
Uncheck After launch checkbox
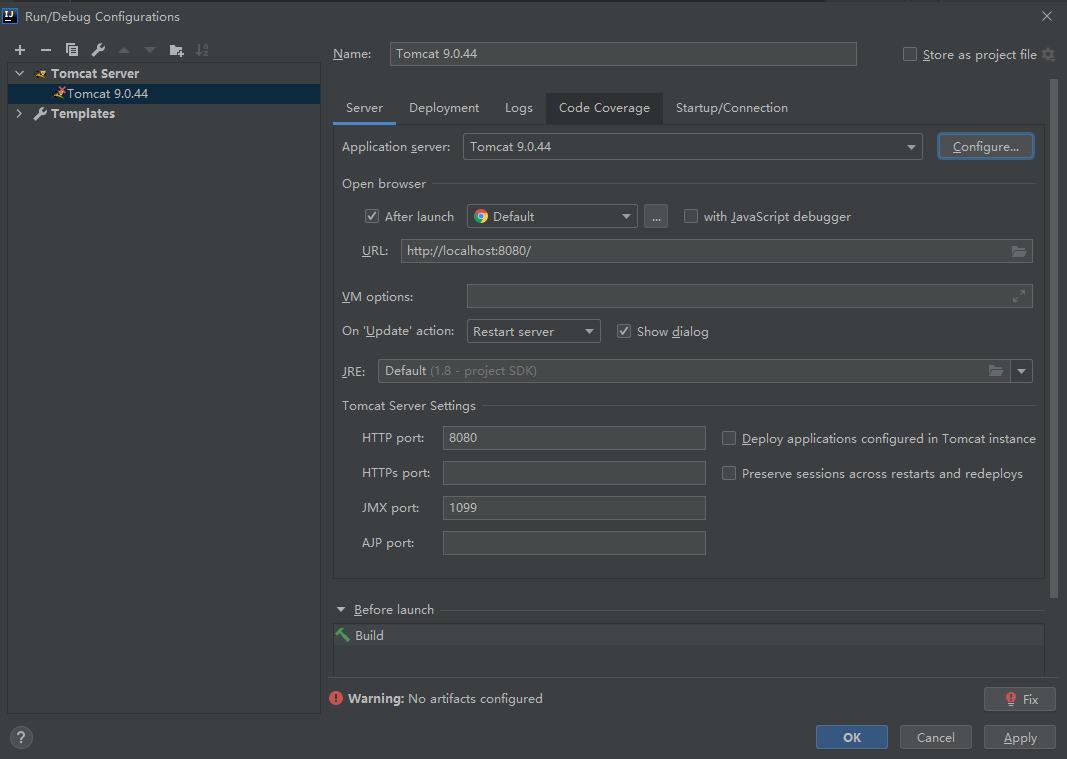tap(372, 216)
